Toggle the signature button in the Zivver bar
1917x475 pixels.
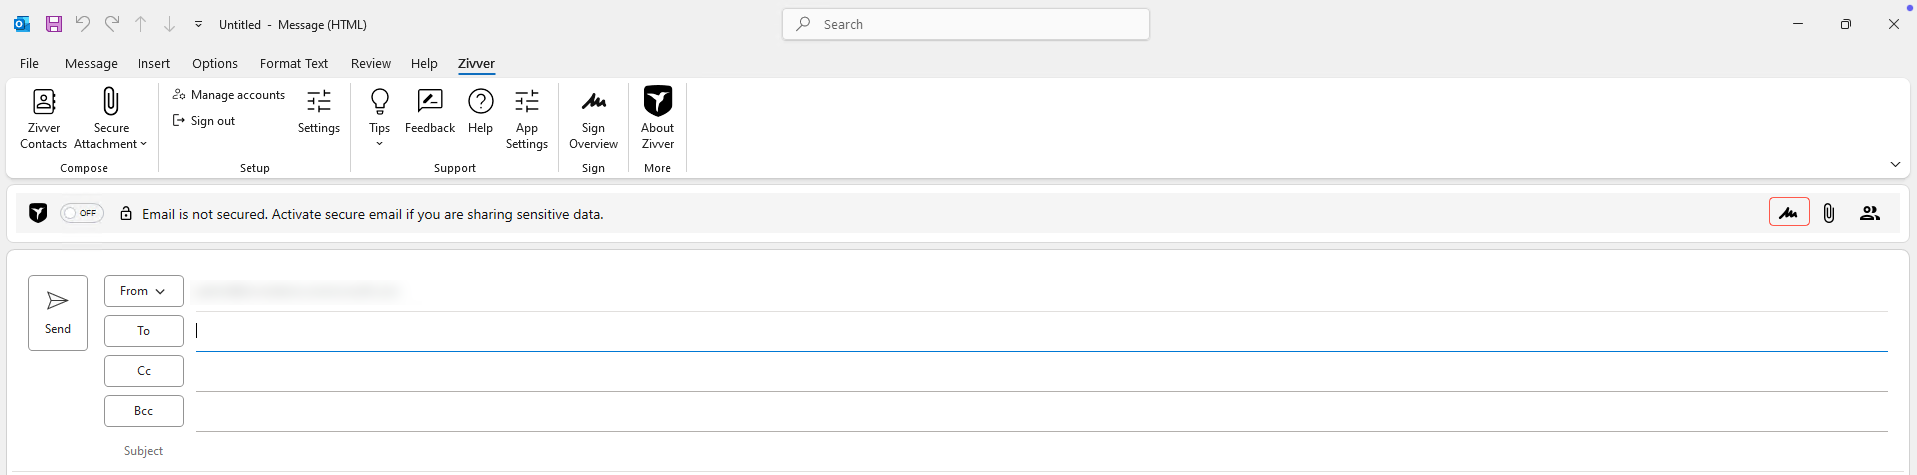point(1789,212)
